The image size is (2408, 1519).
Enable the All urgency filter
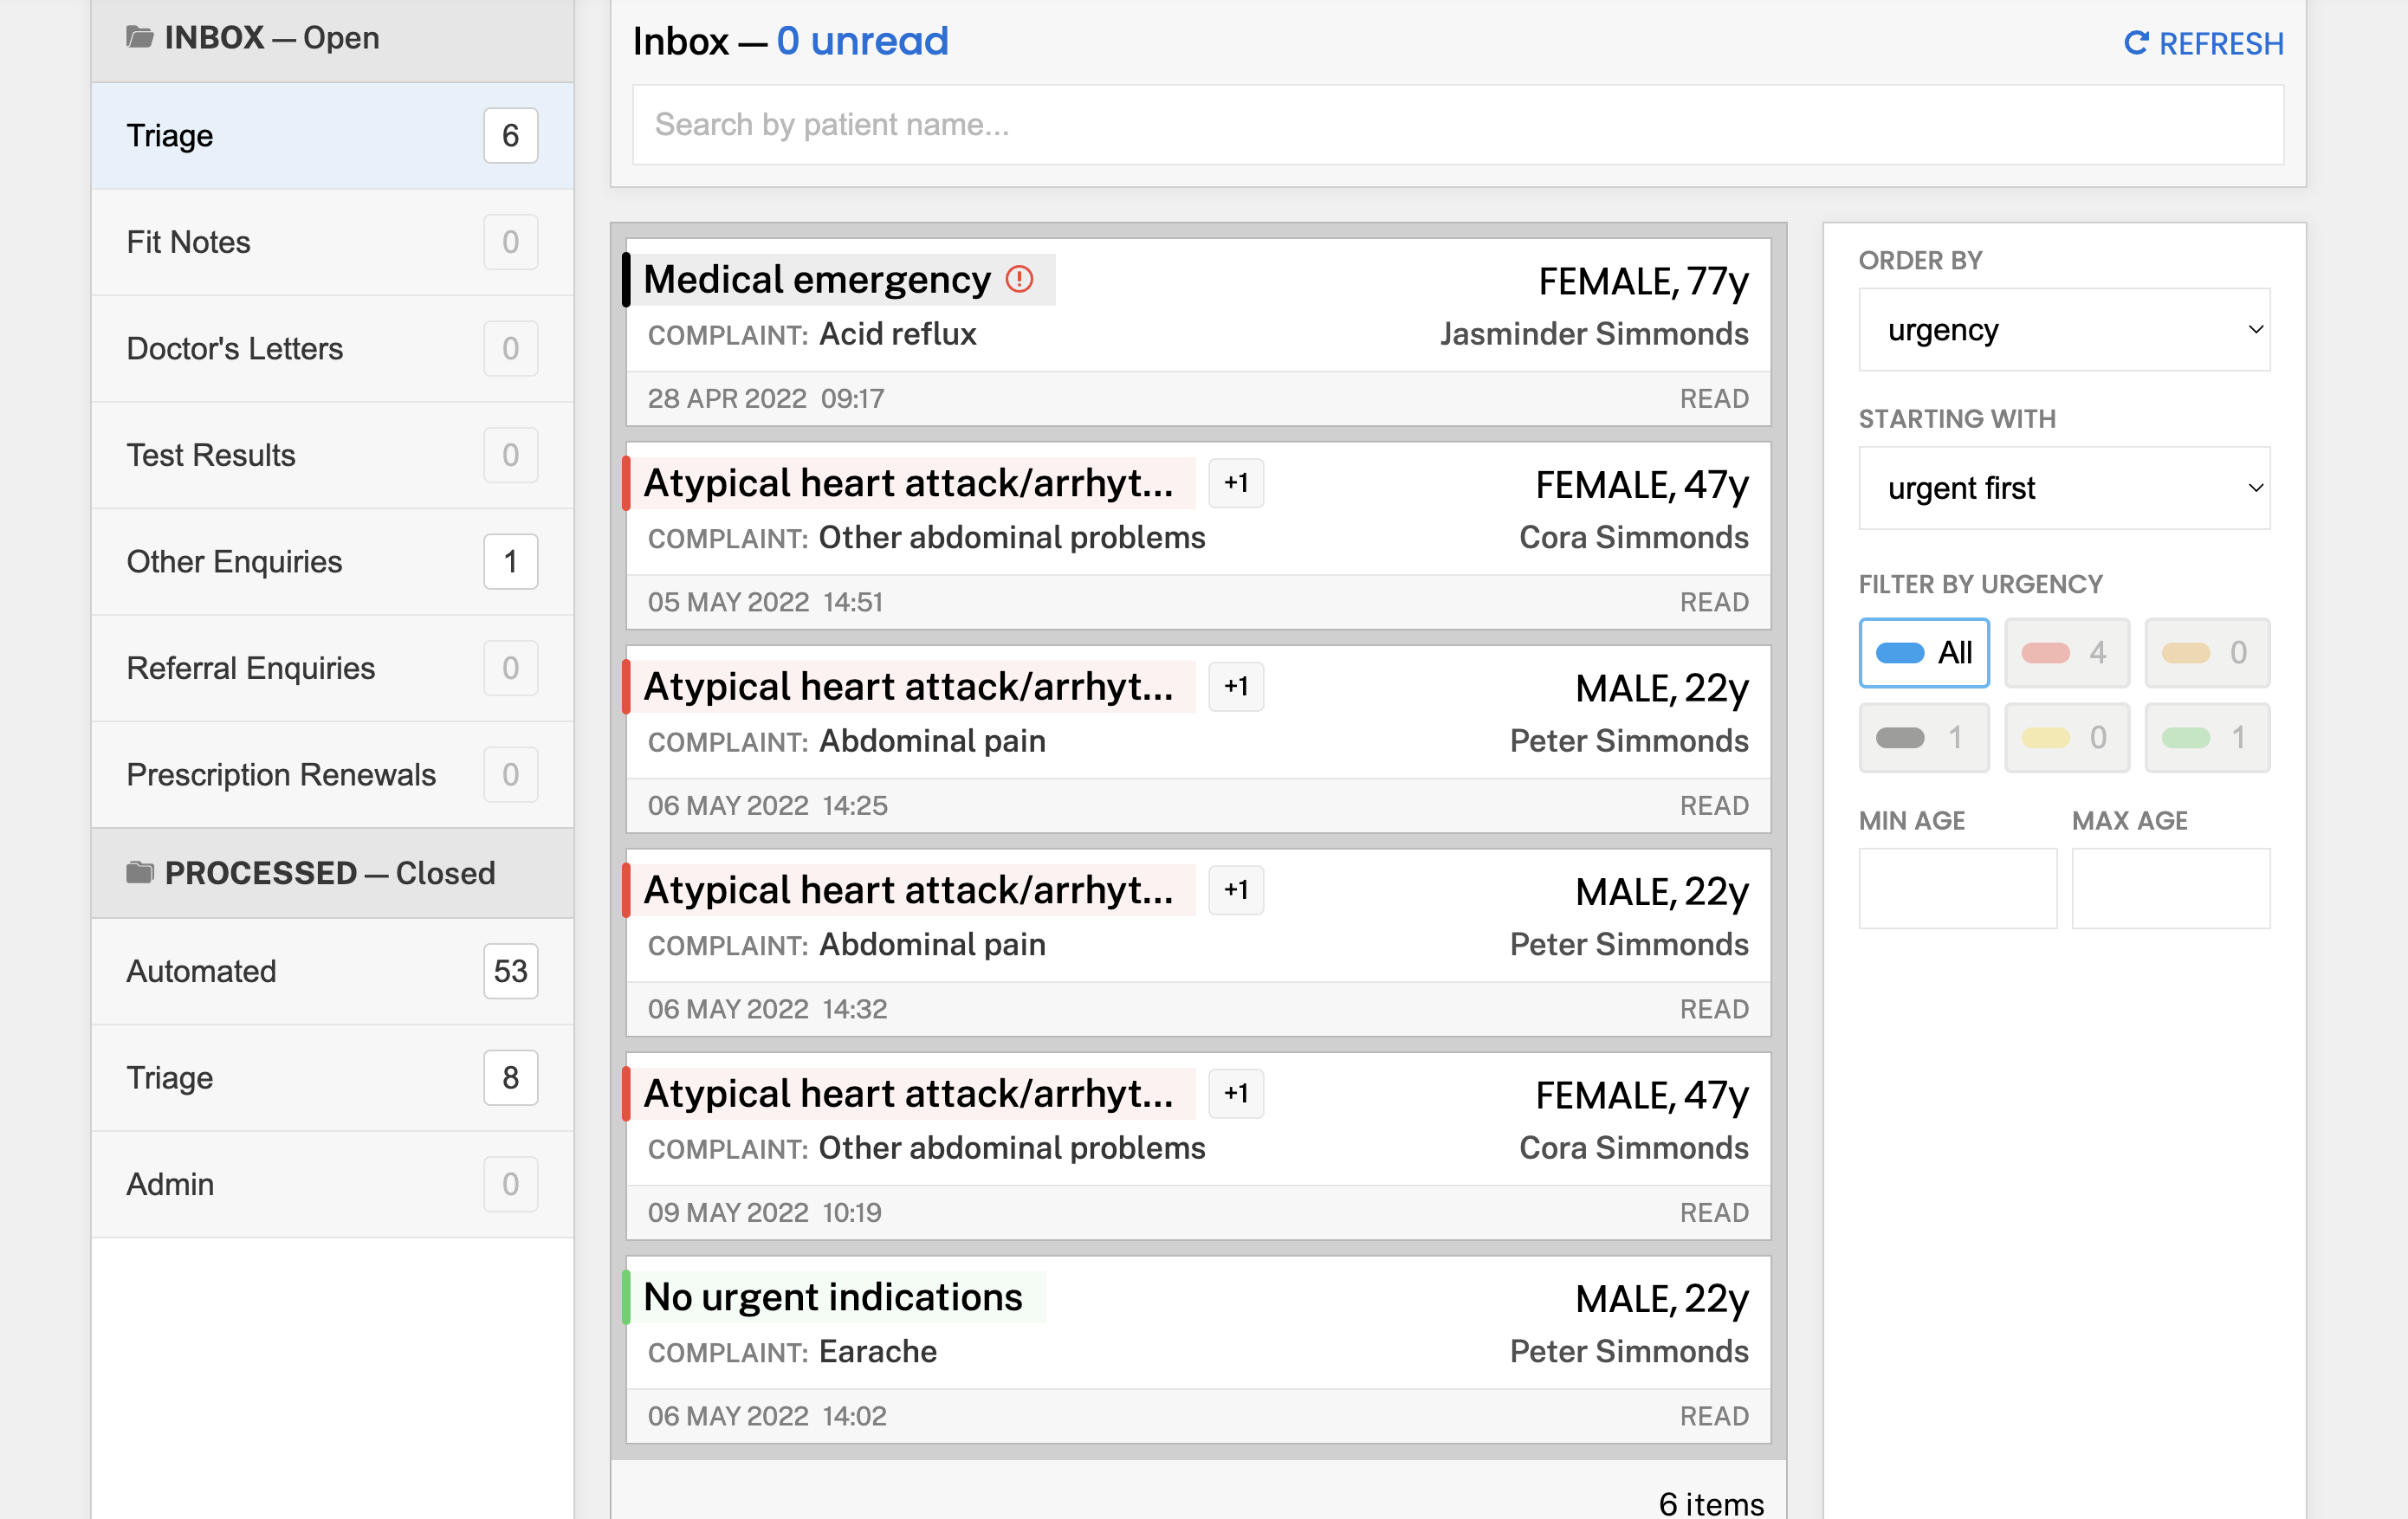pyautogui.click(x=1923, y=653)
